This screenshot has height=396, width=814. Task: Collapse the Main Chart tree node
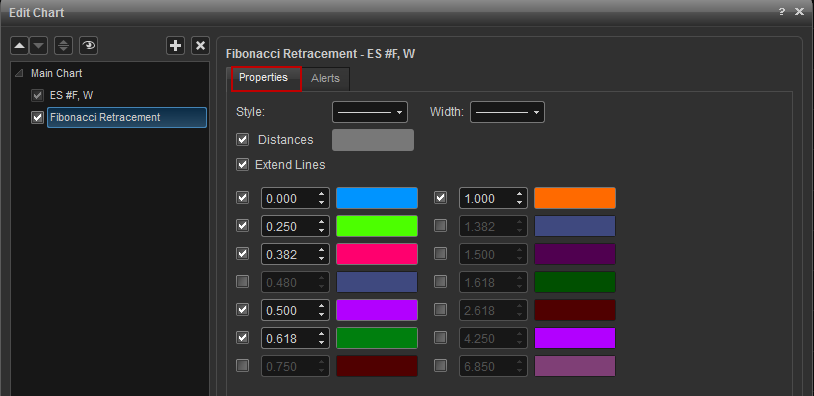coord(19,74)
